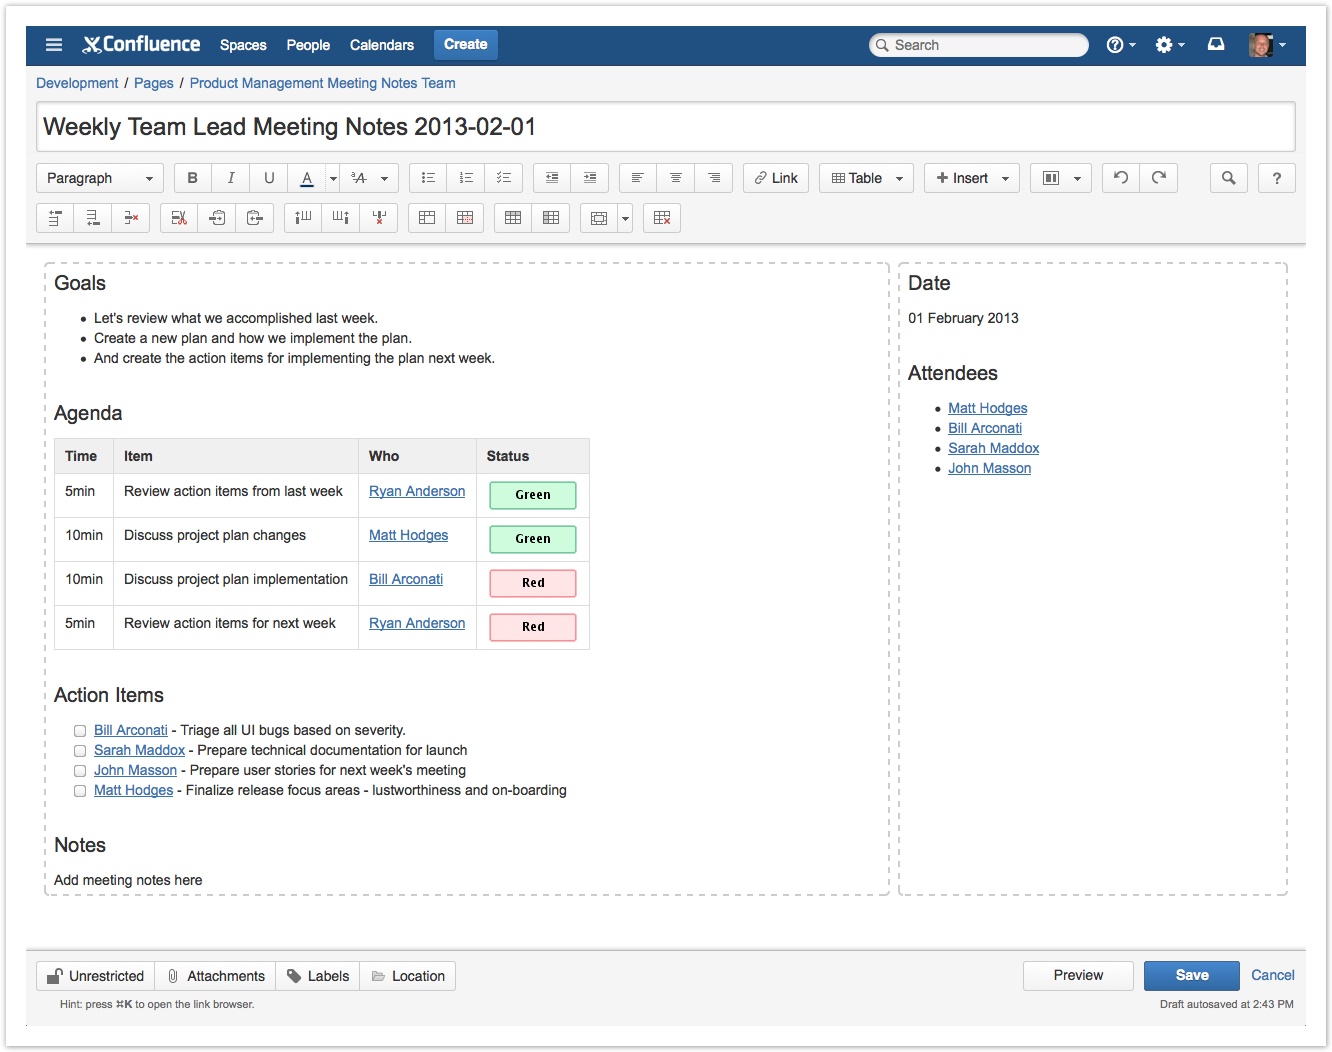The height and width of the screenshot is (1052, 1332).
Task: Click the undo arrow button
Action: 1121,178
